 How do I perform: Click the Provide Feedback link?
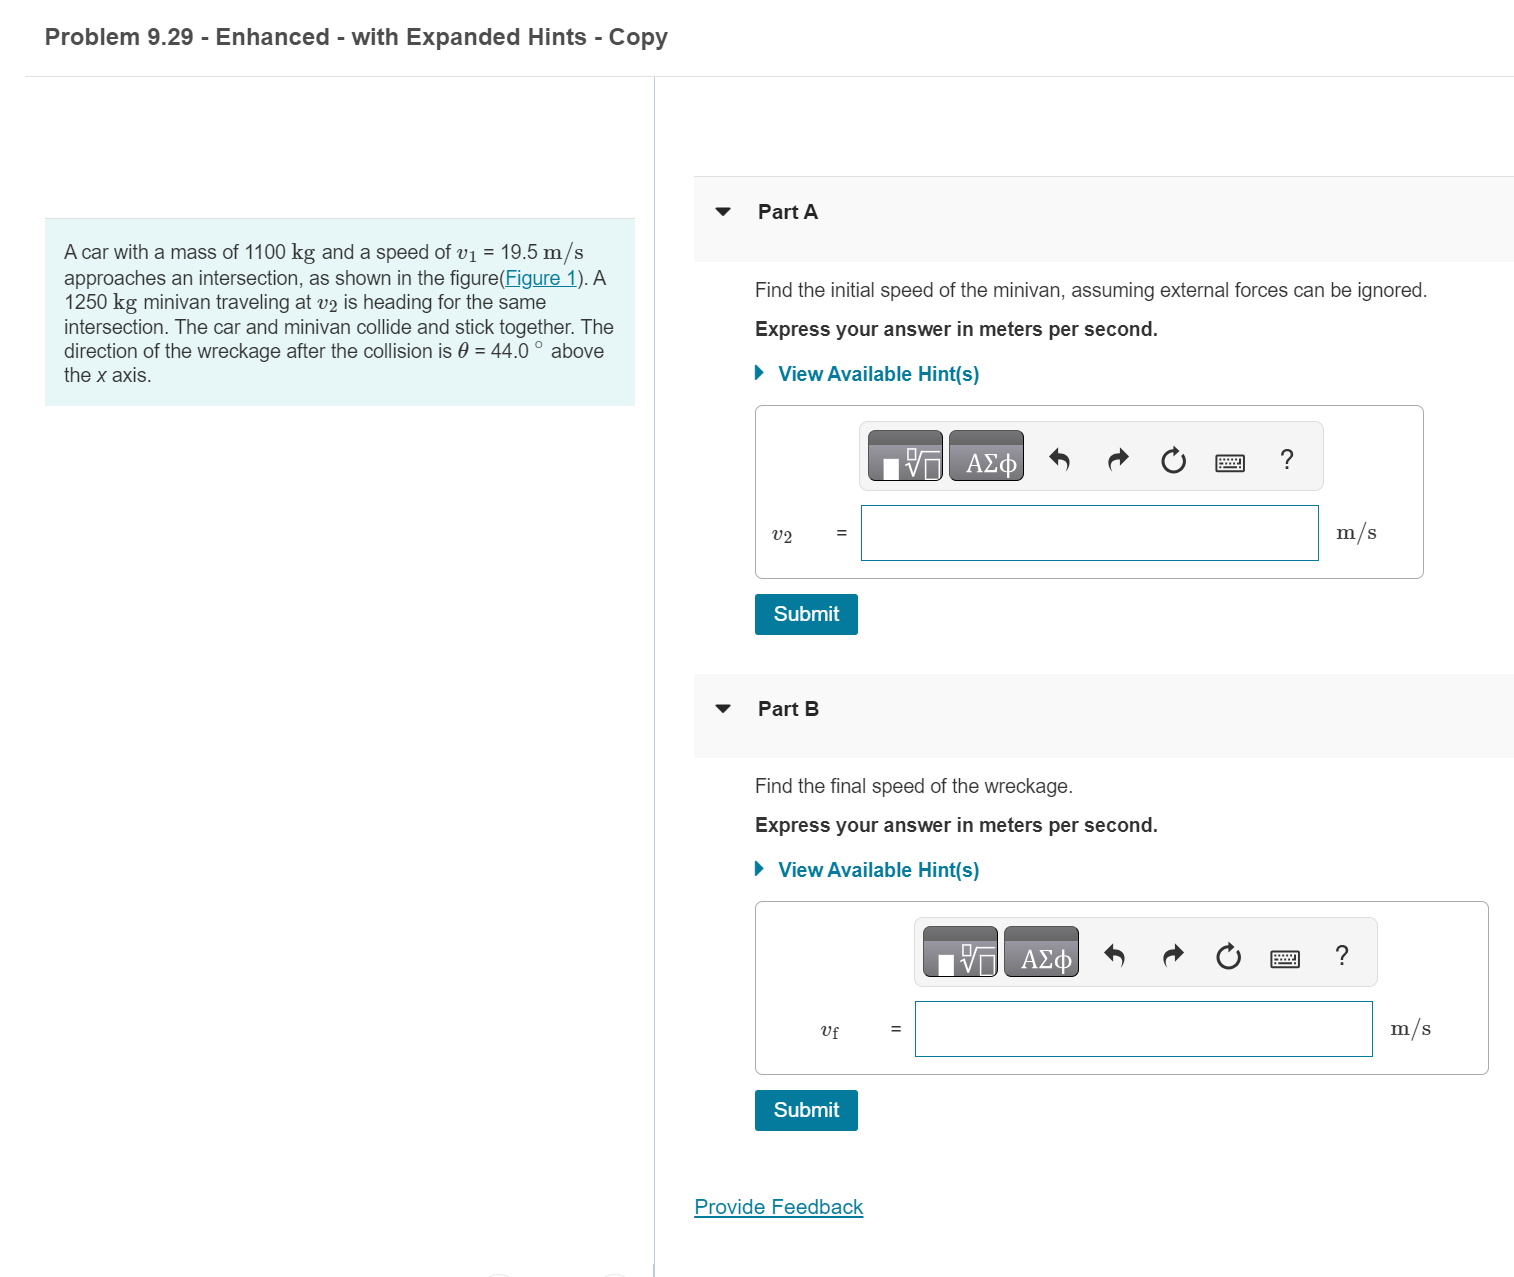click(x=778, y=1207)
